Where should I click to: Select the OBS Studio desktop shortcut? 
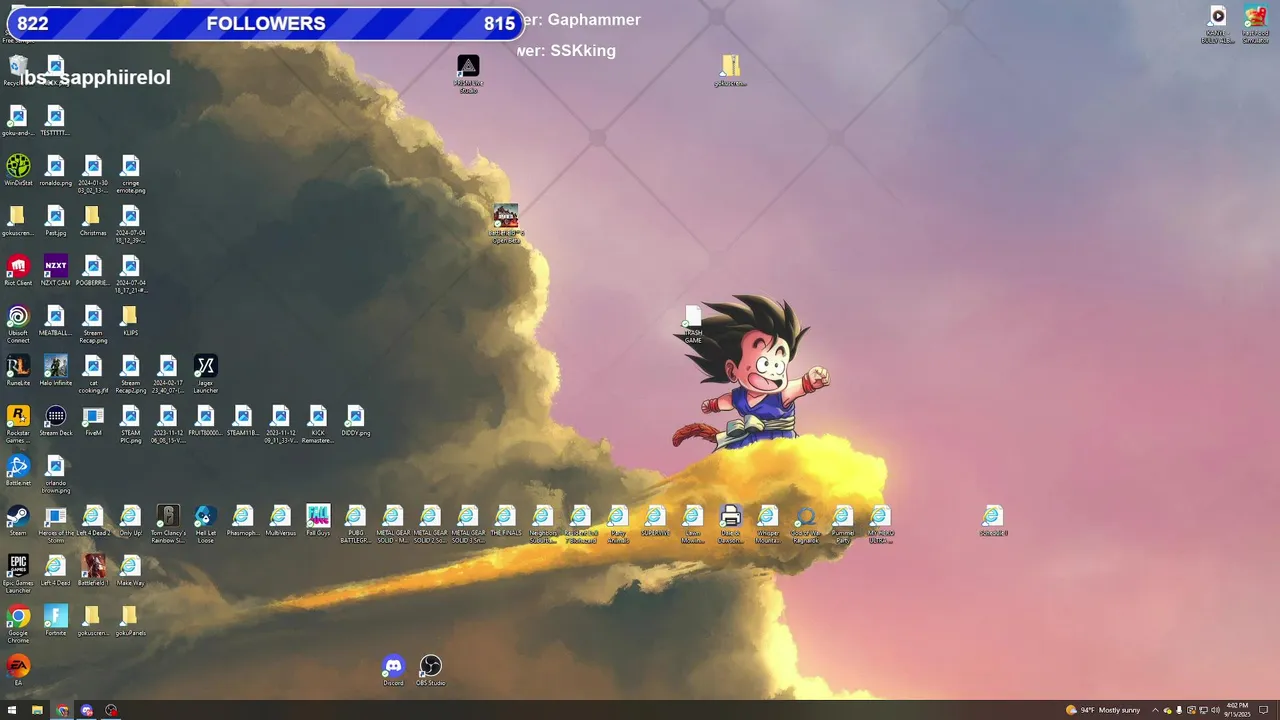430,671
